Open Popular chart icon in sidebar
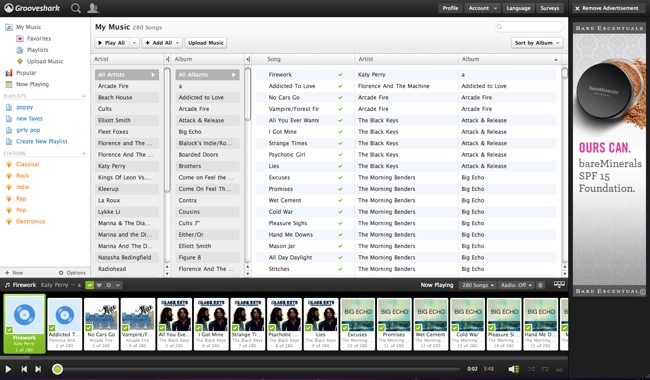This screenshot has height=380, width=650. point(9,73)
